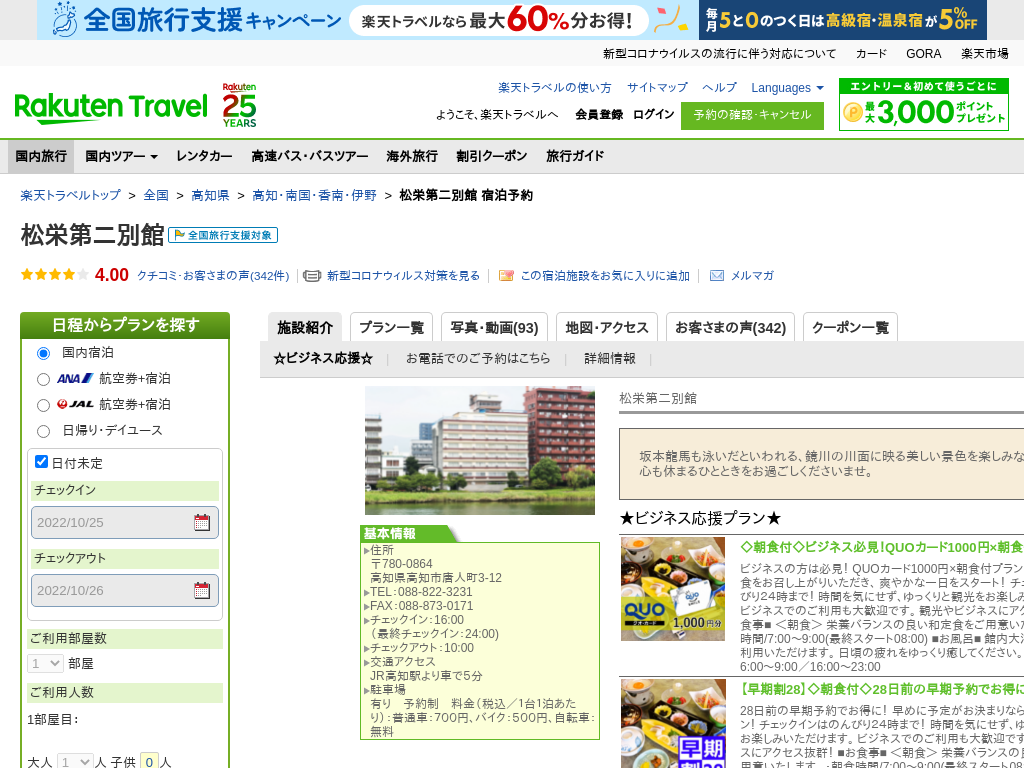Switch to the プラン一覧 tab
1024x768 pixels.
391,327
